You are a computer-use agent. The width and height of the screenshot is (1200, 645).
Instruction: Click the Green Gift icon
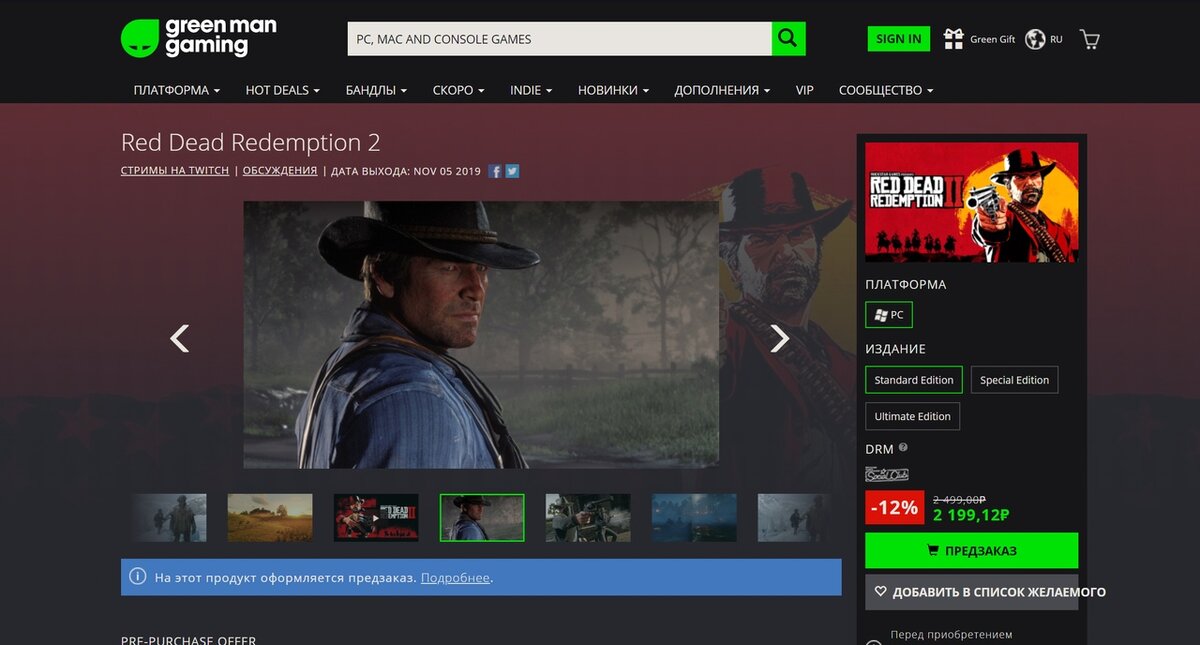[953, 38]
